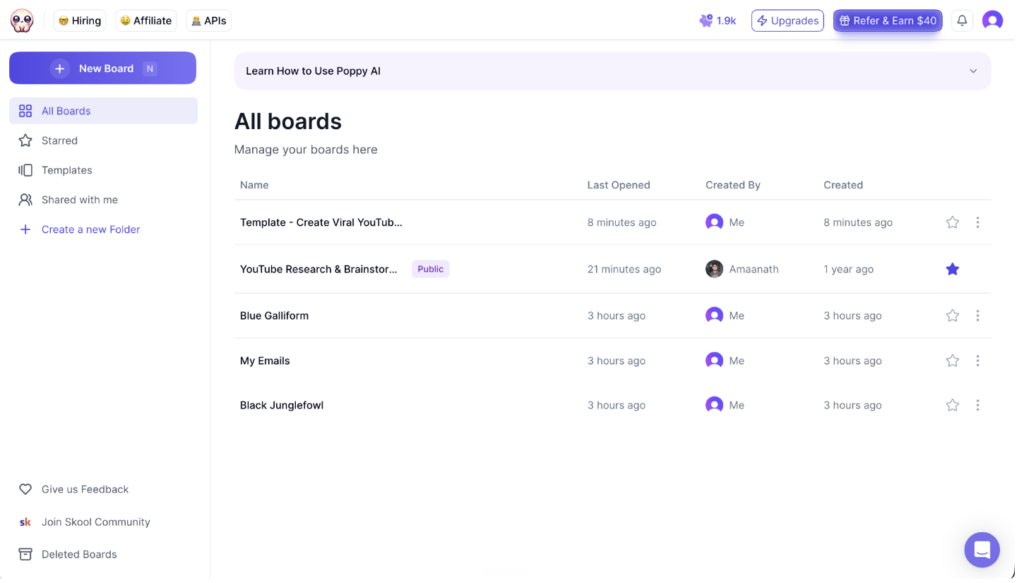This screenshot has height=583, width=1024.
Task: Click the Me avatar in My Emails row
Action: coord(714,361)
